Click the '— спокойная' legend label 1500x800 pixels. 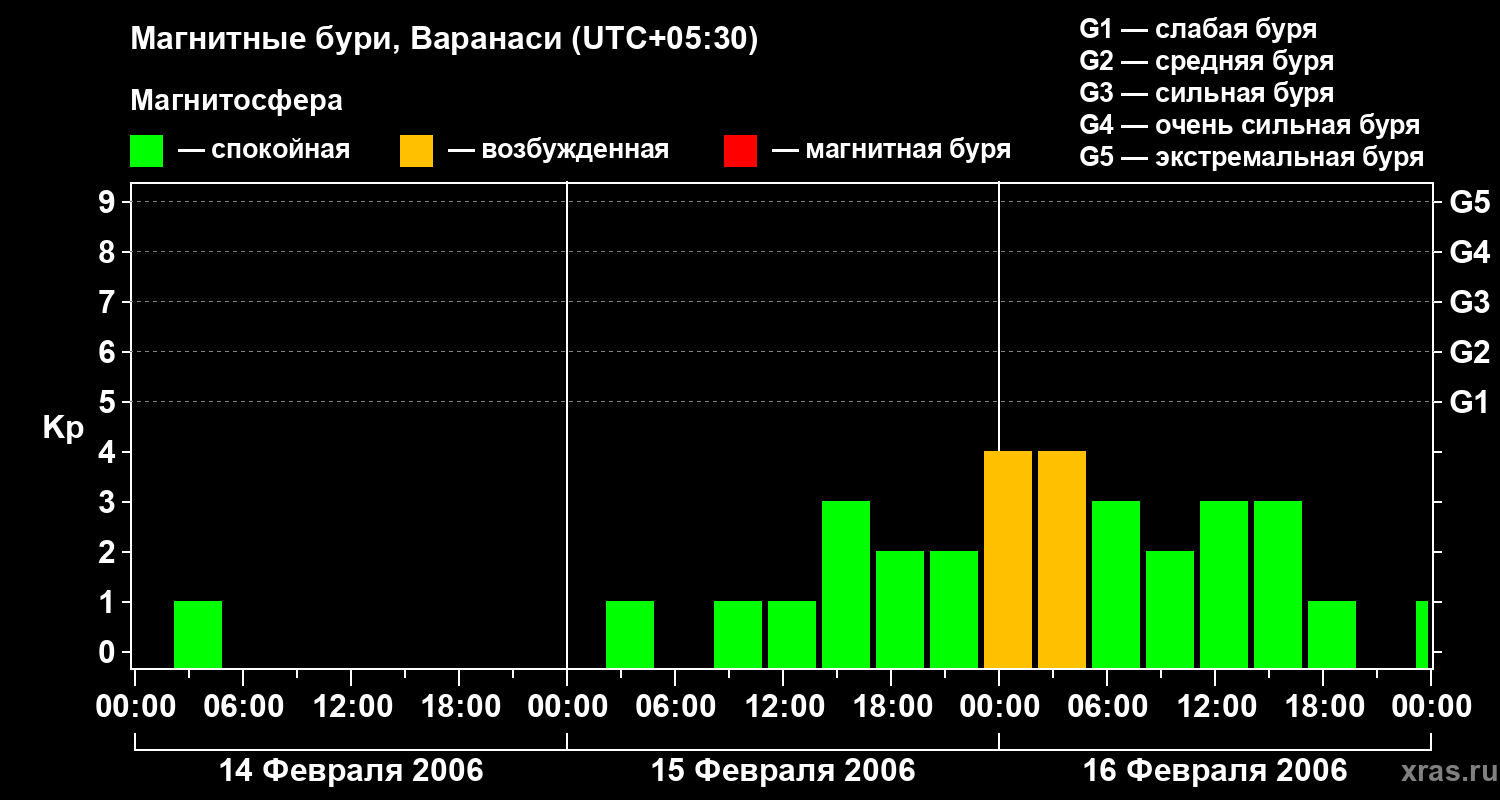coord(264,150)
